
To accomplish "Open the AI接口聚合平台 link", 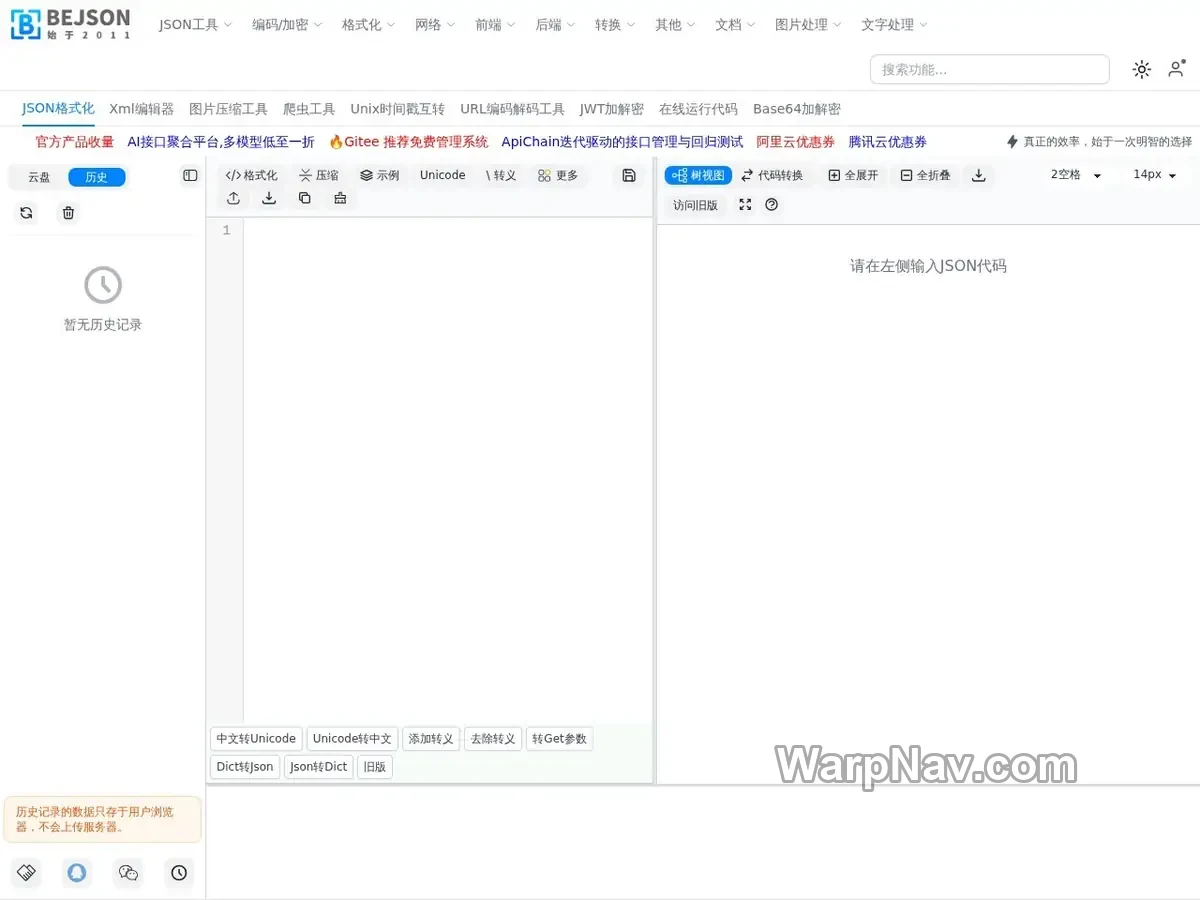I will click(221, 142).
